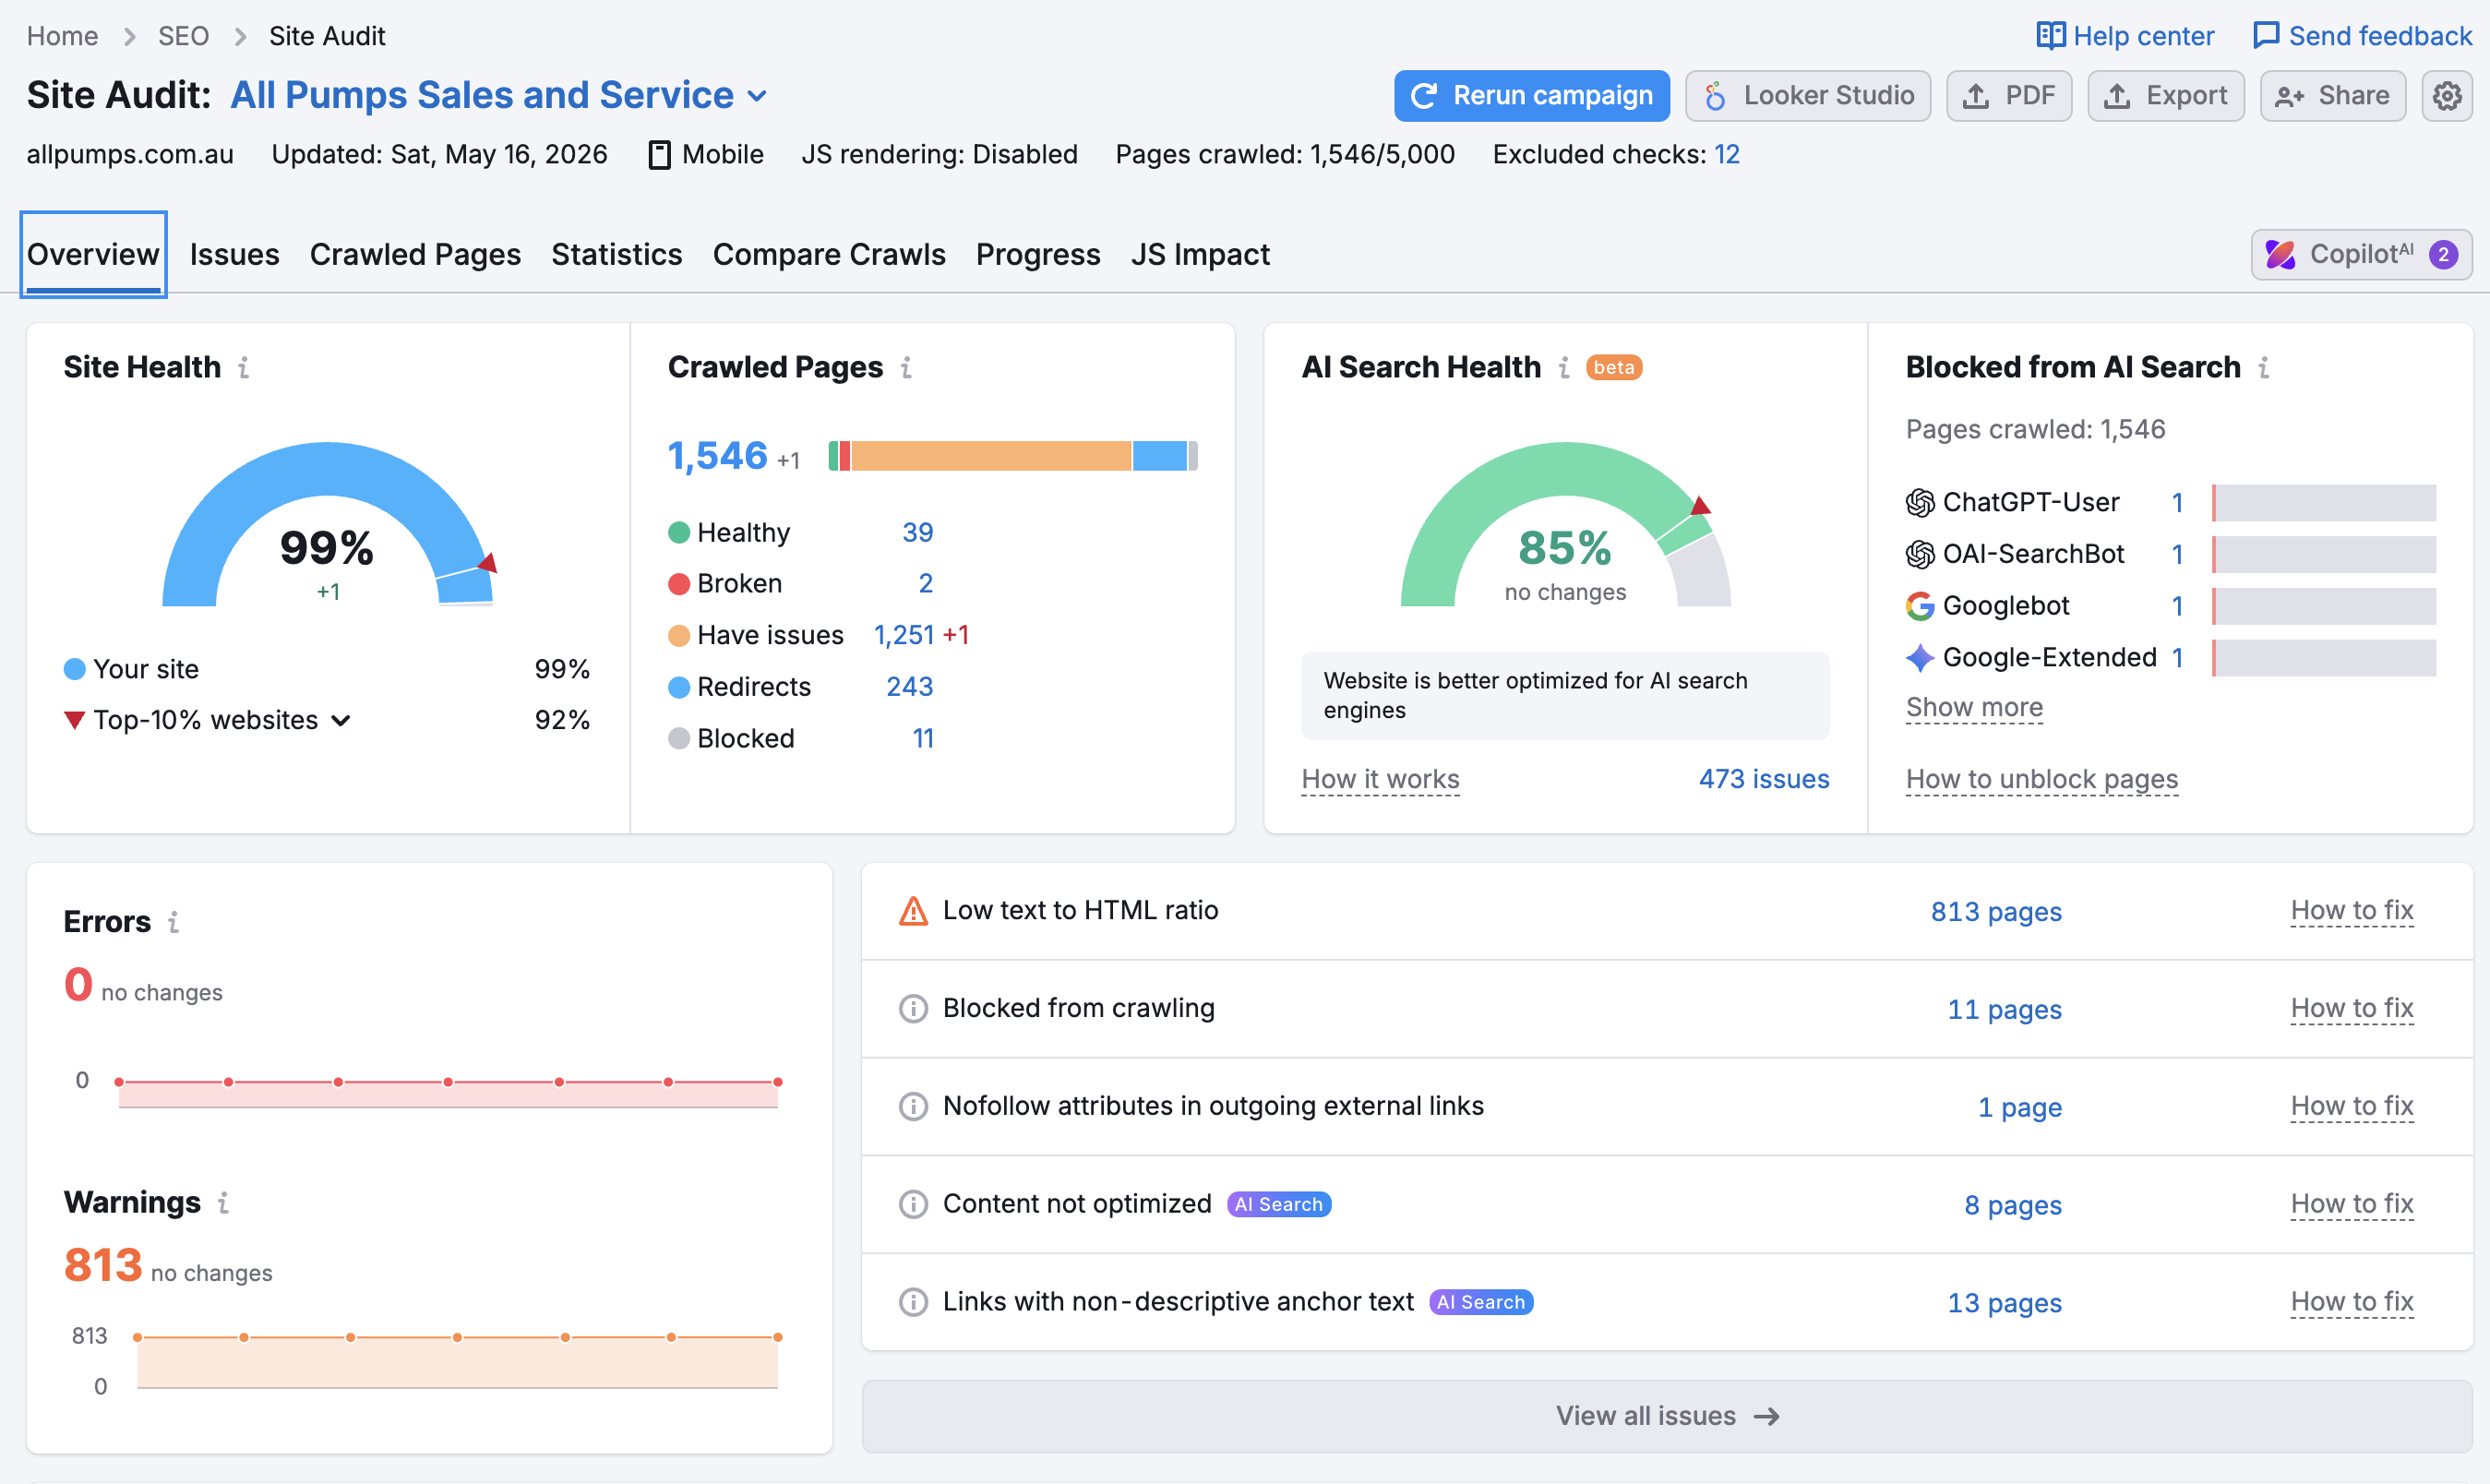Click 813 pages link
Image resolution: width=2490 pixels, height=1484 pixels.
[x=1996, y=912]
